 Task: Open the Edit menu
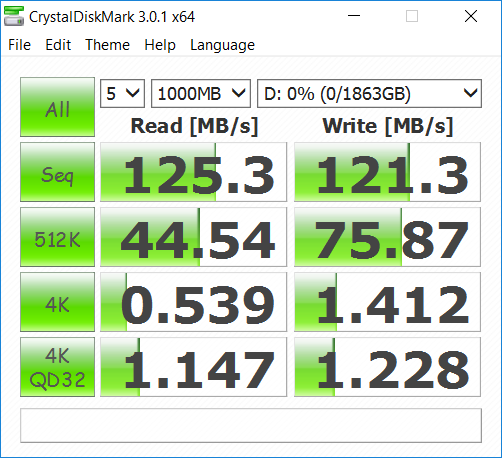pyautogui.click(x=58, y=45)
